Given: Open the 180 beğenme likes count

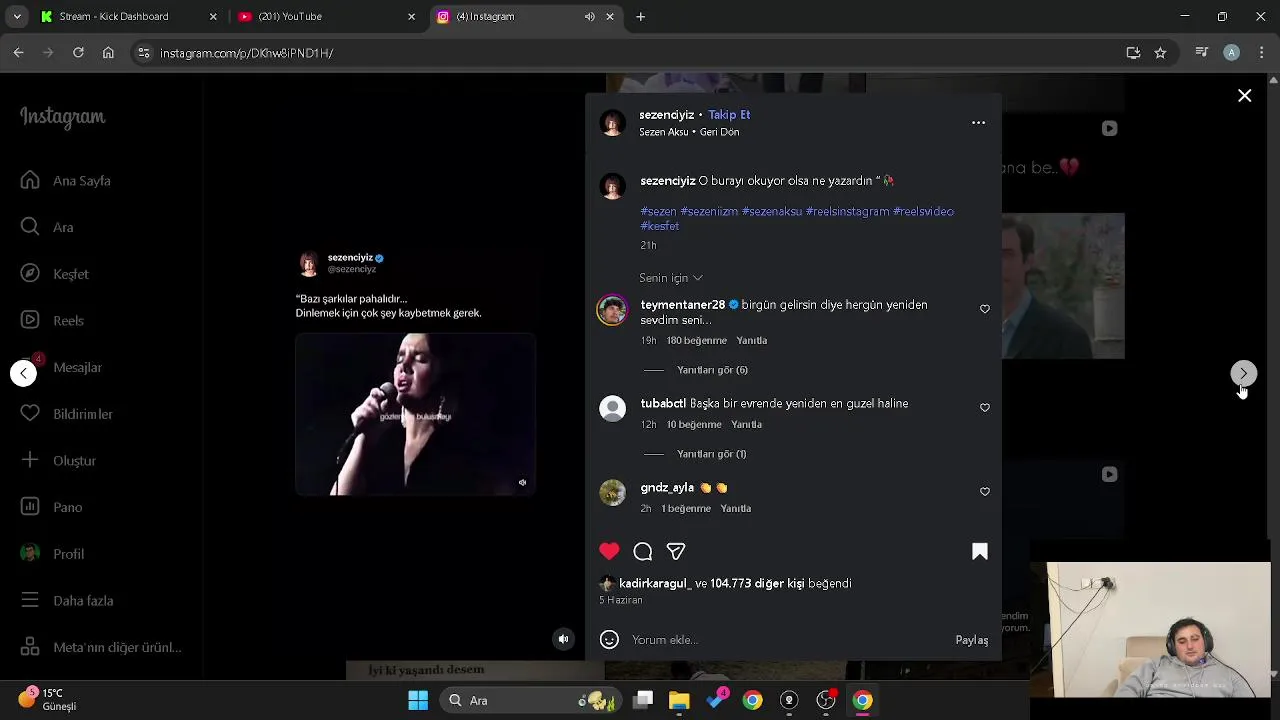Looking at the screenshot, I should (697, 340).
